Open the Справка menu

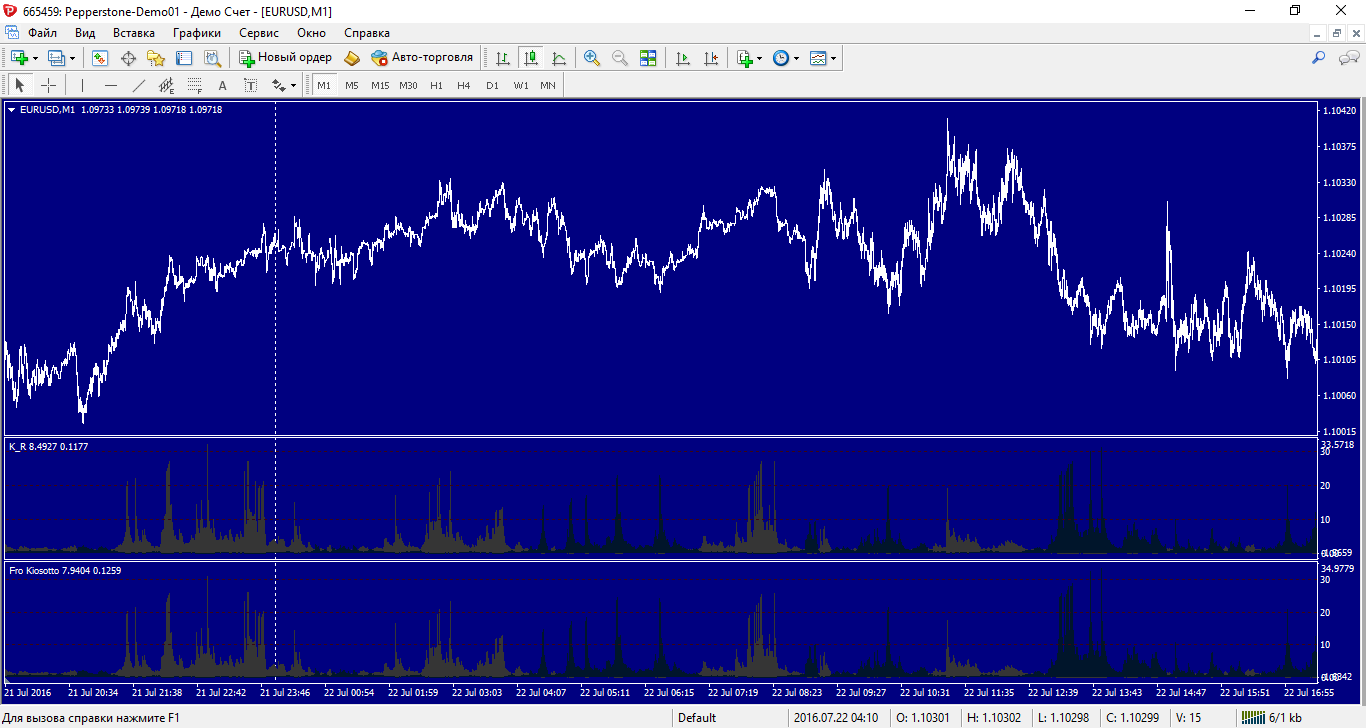point(367,33)
